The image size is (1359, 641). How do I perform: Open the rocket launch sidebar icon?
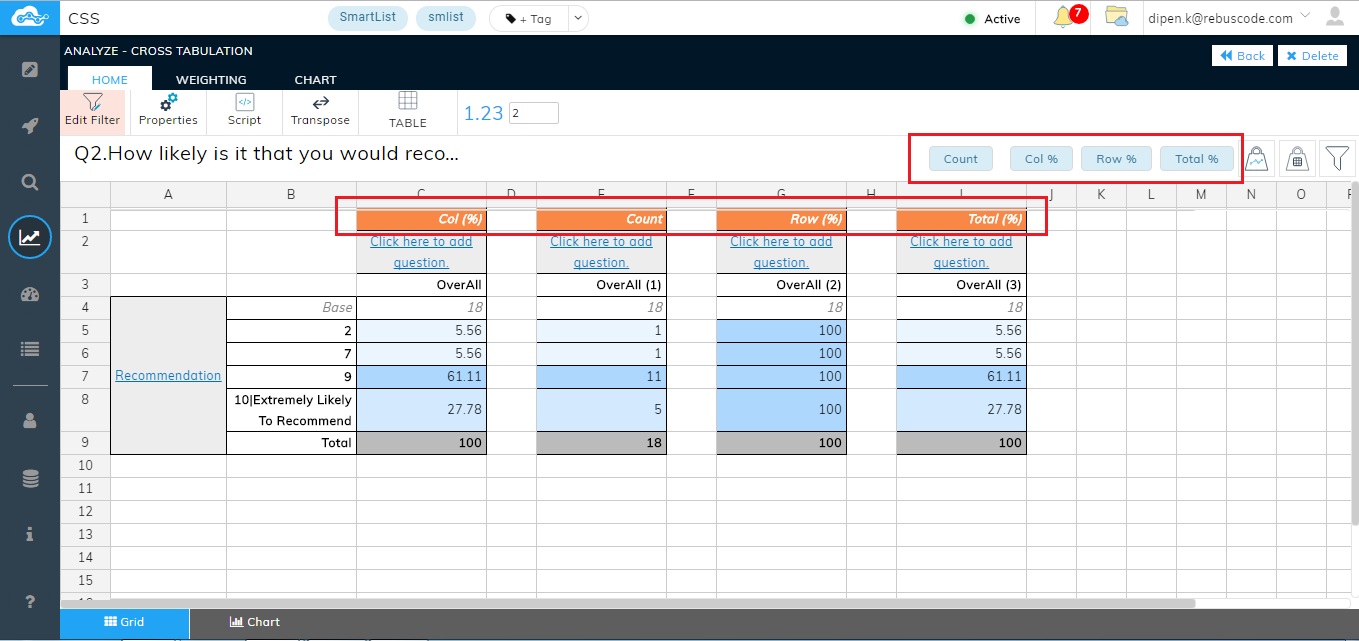click(30, 125)
